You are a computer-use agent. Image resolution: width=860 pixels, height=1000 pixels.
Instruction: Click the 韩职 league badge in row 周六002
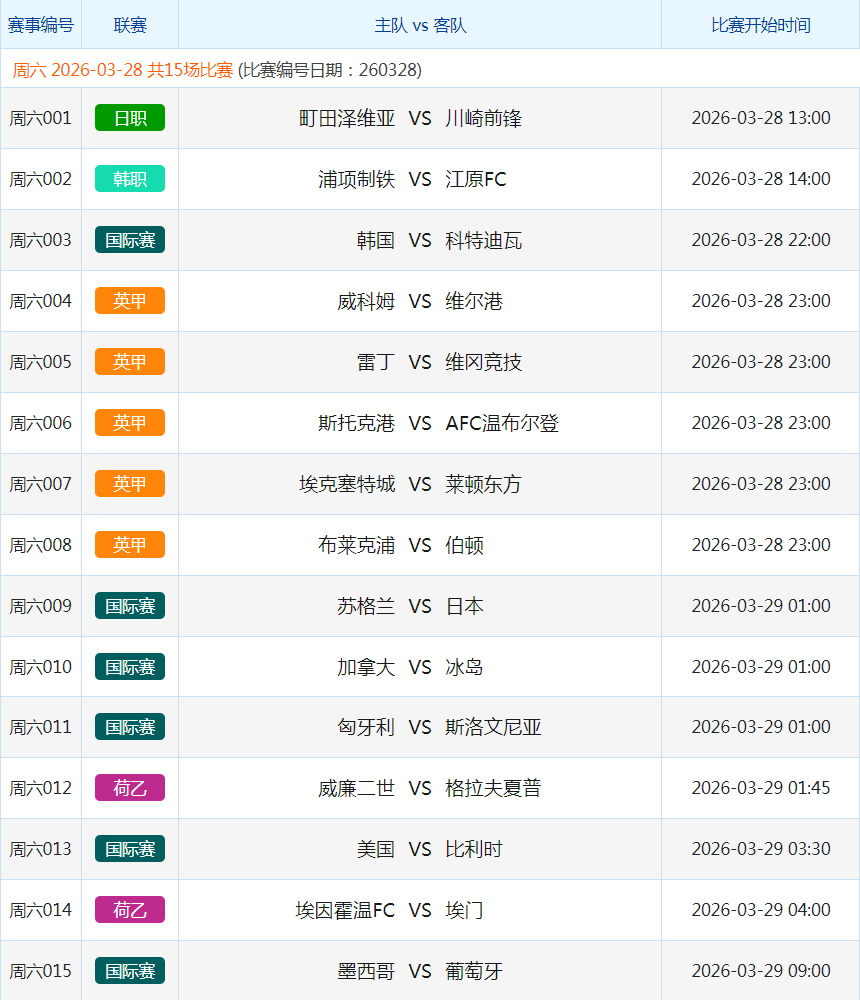(130, 179)
